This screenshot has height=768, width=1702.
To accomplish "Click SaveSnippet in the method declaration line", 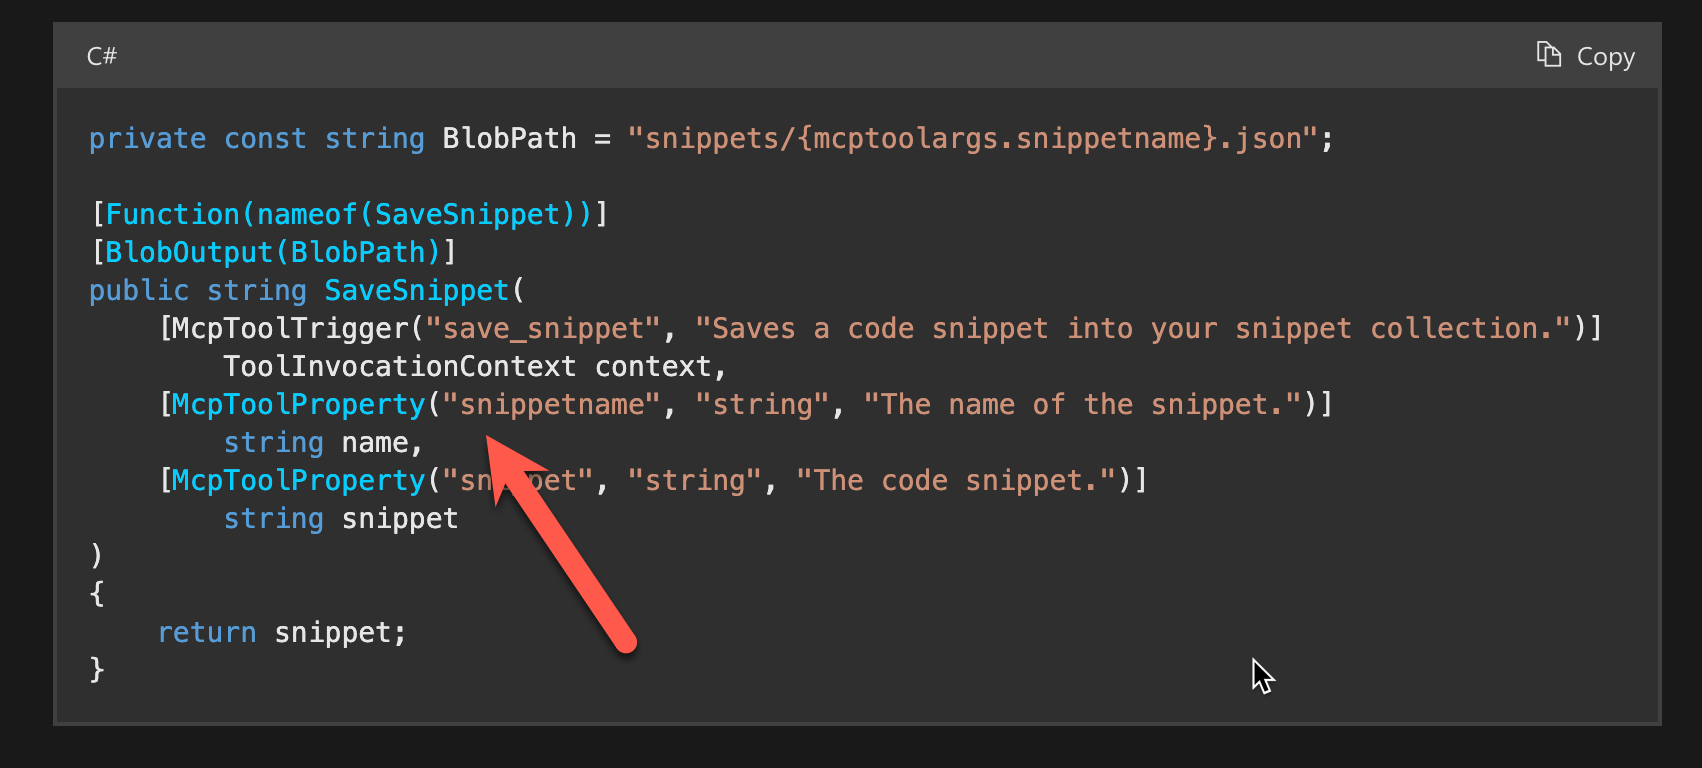I will 417,290.
